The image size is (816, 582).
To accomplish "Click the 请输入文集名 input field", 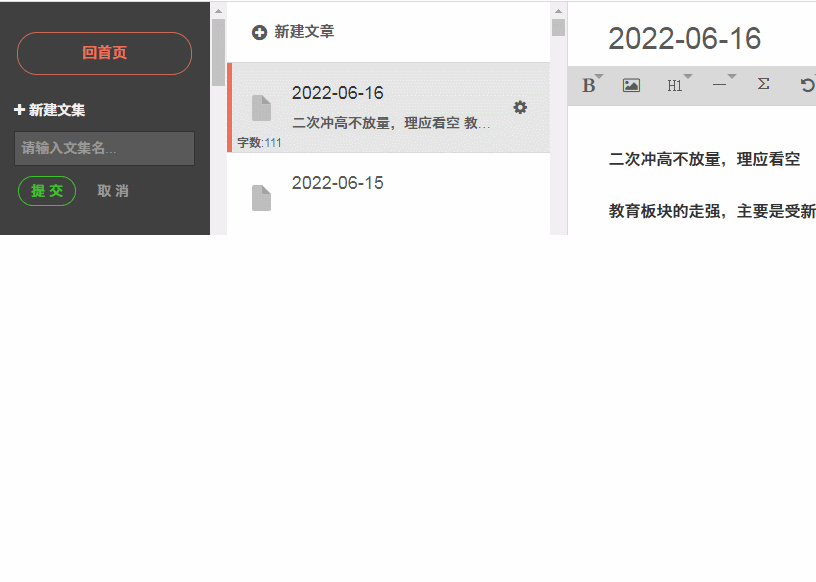I will click(x=105, y=148).
